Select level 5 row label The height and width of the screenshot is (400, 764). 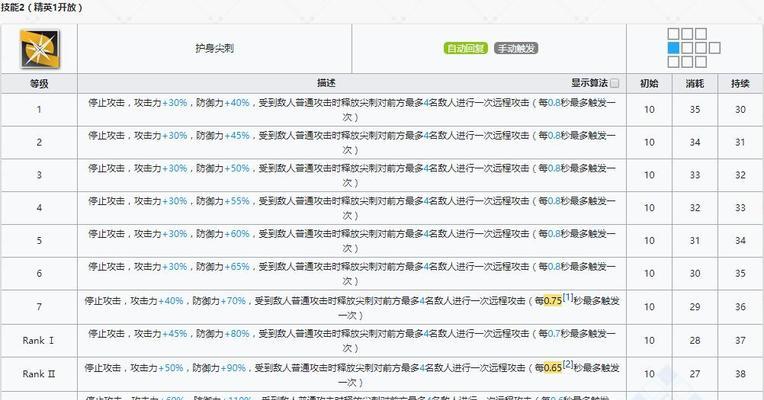(39, 241)
